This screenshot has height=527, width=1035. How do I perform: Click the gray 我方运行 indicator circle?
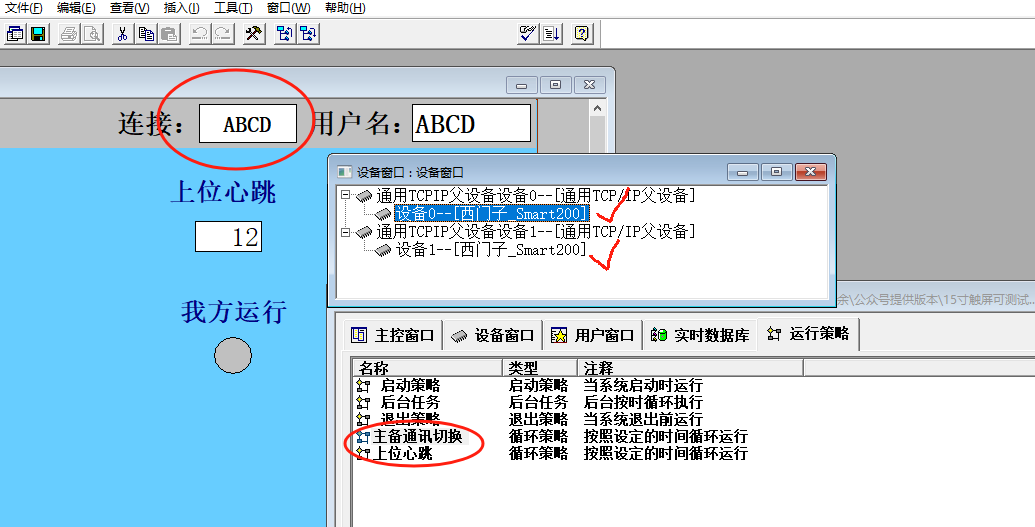pyautogui.click(x=233, y=355)
